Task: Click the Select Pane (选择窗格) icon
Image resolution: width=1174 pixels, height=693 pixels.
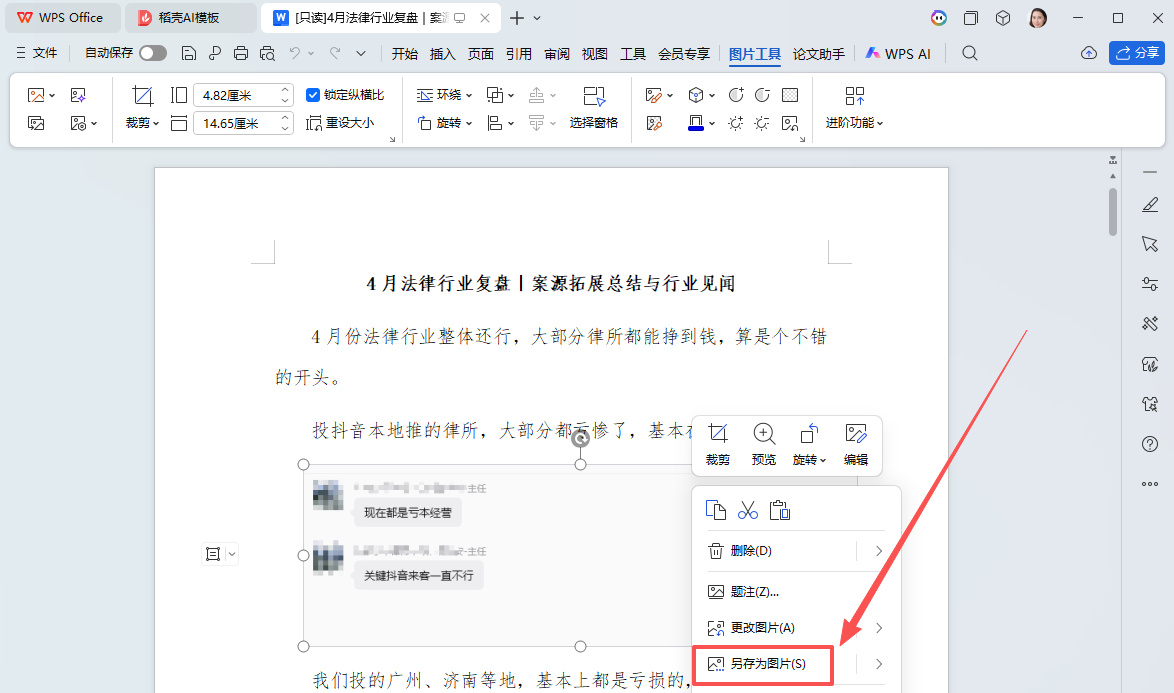Action: pyautogui.click(x=594, y=96)
